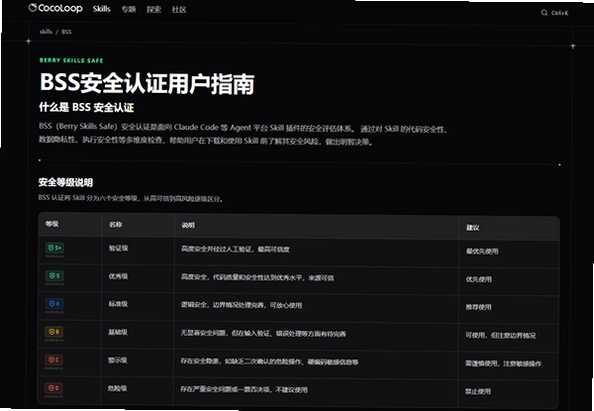This screenshot has width=594, height=411.
Task: Open the CocoLoop logo home link
Action: [56, 8]
